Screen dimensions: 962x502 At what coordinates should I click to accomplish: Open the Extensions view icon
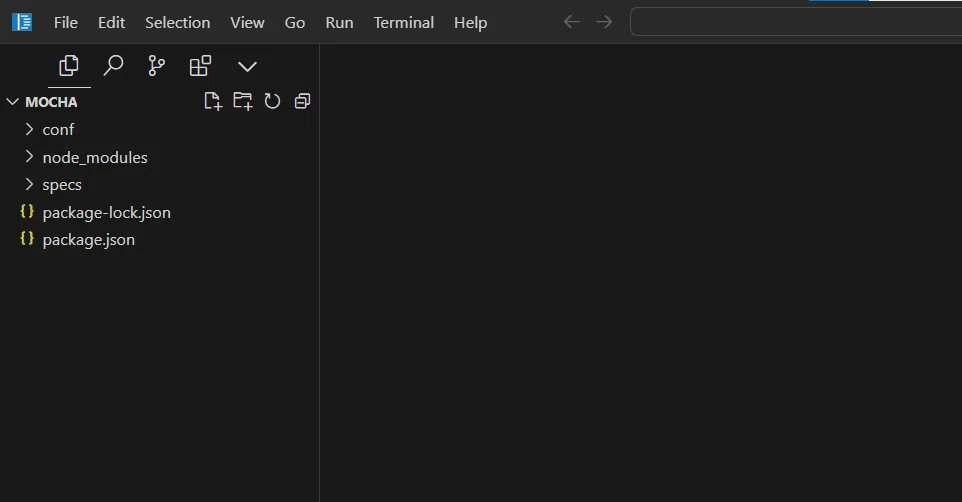click(200, 66)
